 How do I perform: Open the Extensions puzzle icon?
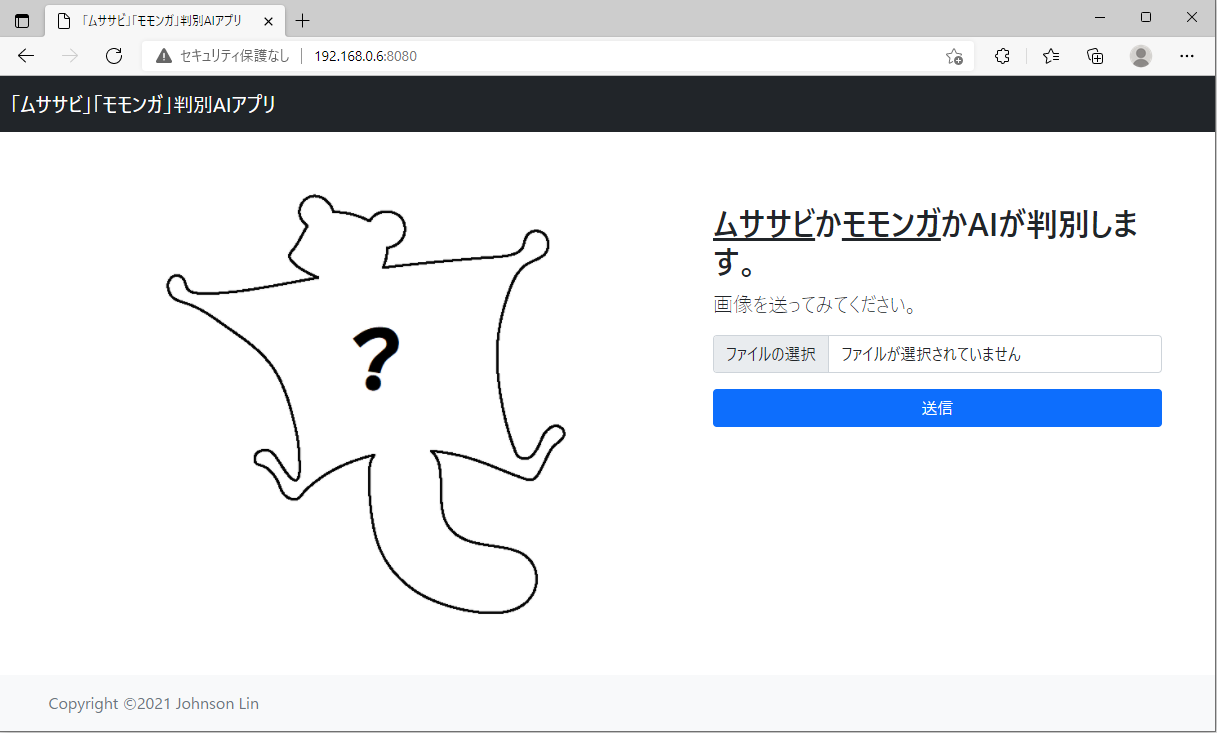click(1001, 56)
